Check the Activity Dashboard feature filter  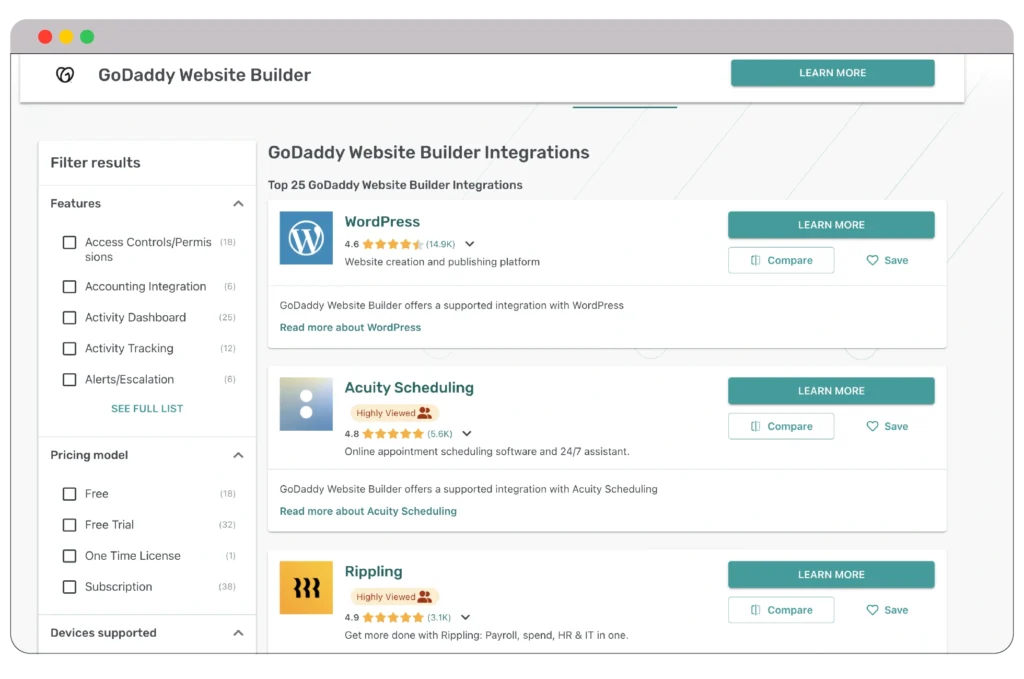click(x=69, y=317)
